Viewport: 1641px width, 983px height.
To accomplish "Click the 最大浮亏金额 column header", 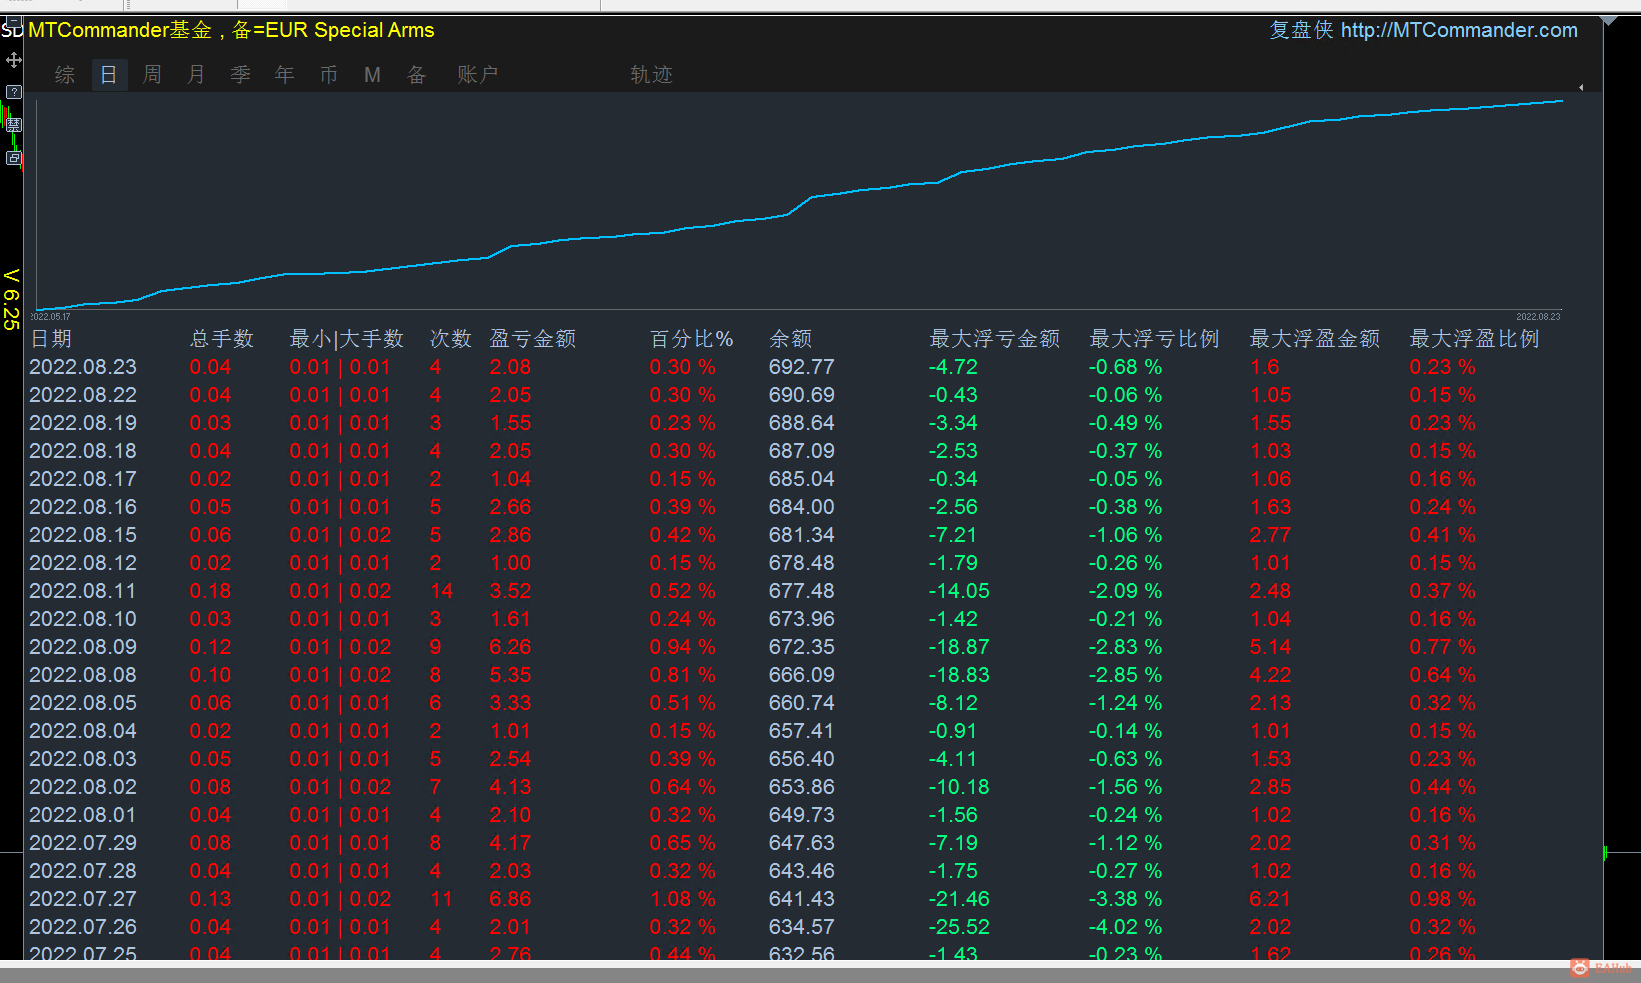I will [x=994, y=339].
